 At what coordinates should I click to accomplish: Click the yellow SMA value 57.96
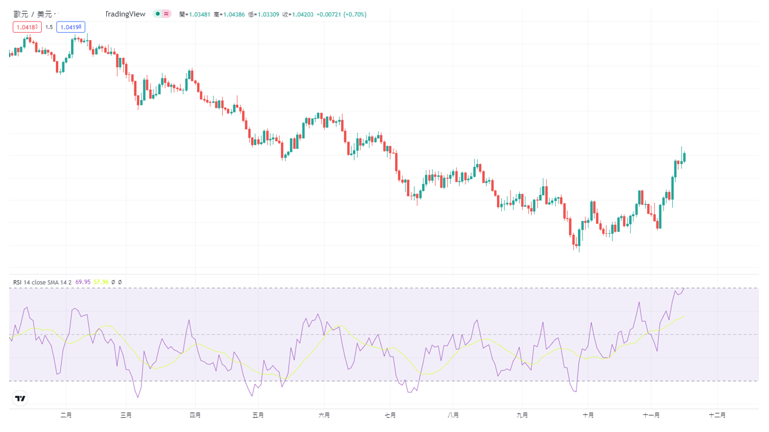(101, 282)
